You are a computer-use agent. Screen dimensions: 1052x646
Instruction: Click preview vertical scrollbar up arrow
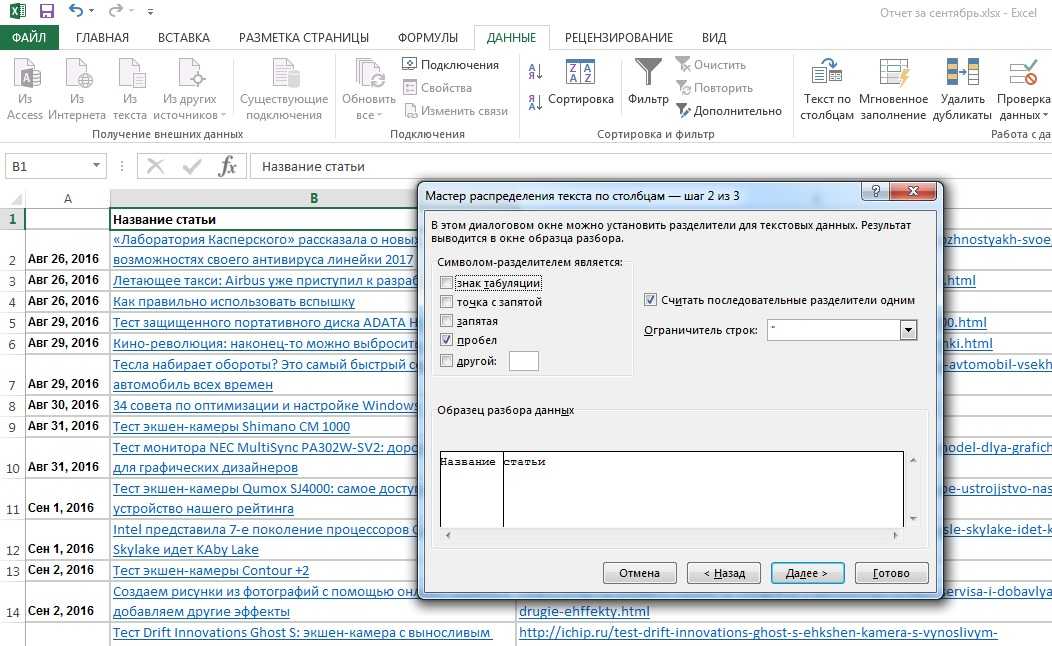click(912, 461)
